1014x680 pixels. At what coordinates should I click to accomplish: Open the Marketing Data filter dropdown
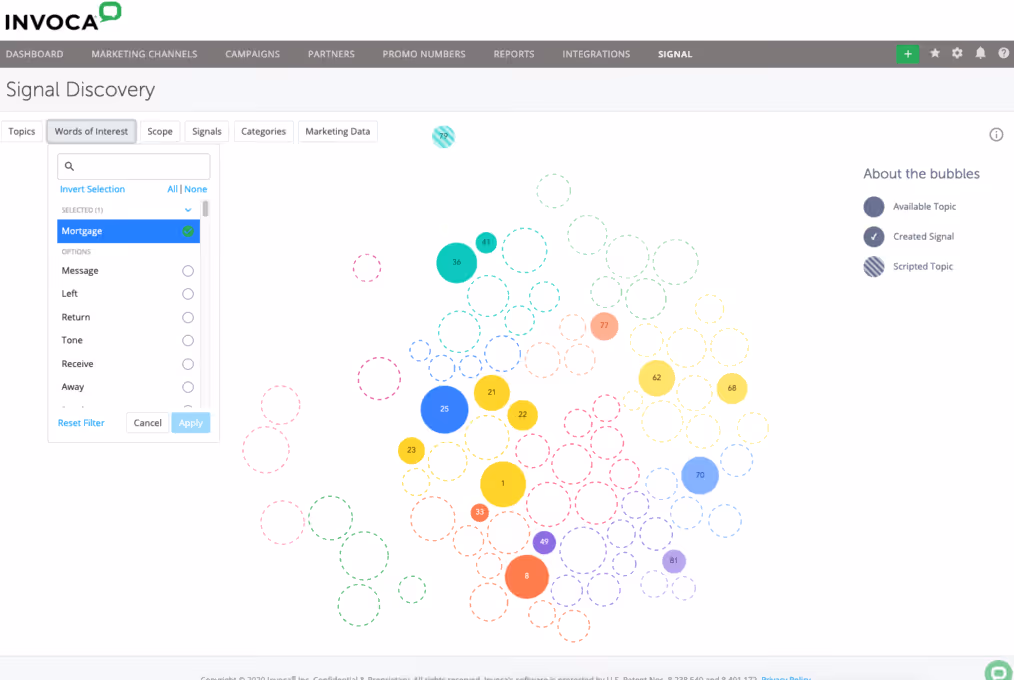coord(338,131)
